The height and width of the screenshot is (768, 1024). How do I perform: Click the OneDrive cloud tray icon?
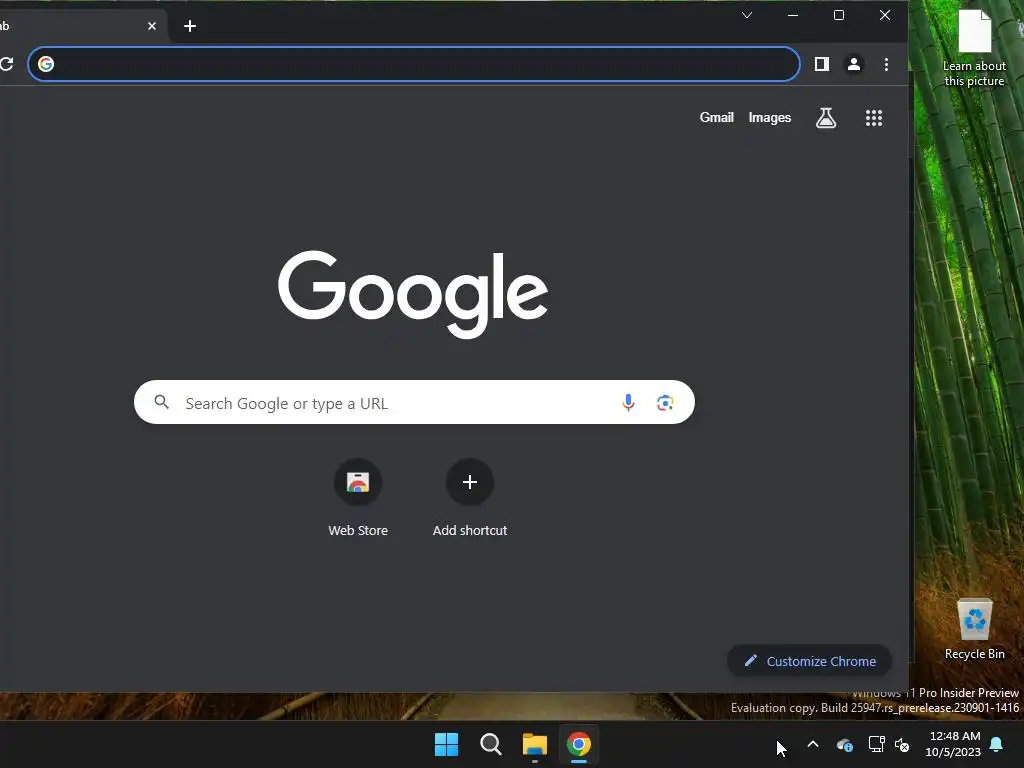(x=844, y=744)
